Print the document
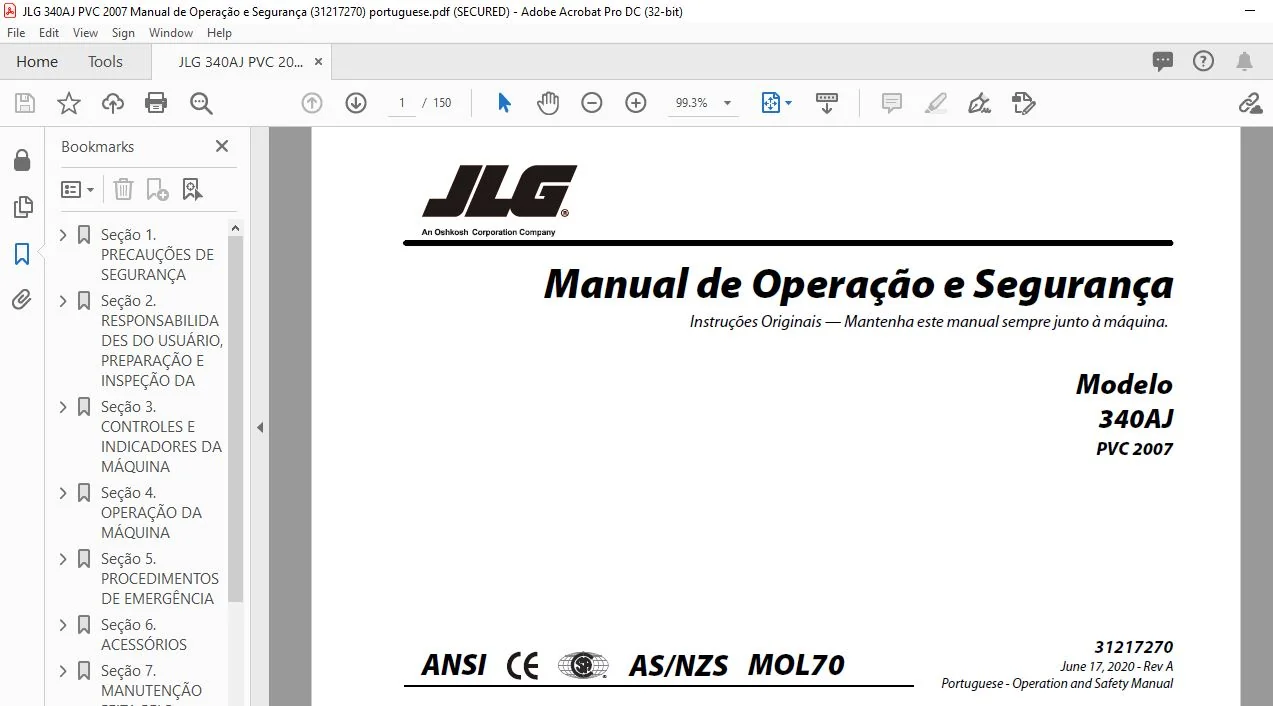This screenshot has height=706, width=1273. tap(156, 103)
